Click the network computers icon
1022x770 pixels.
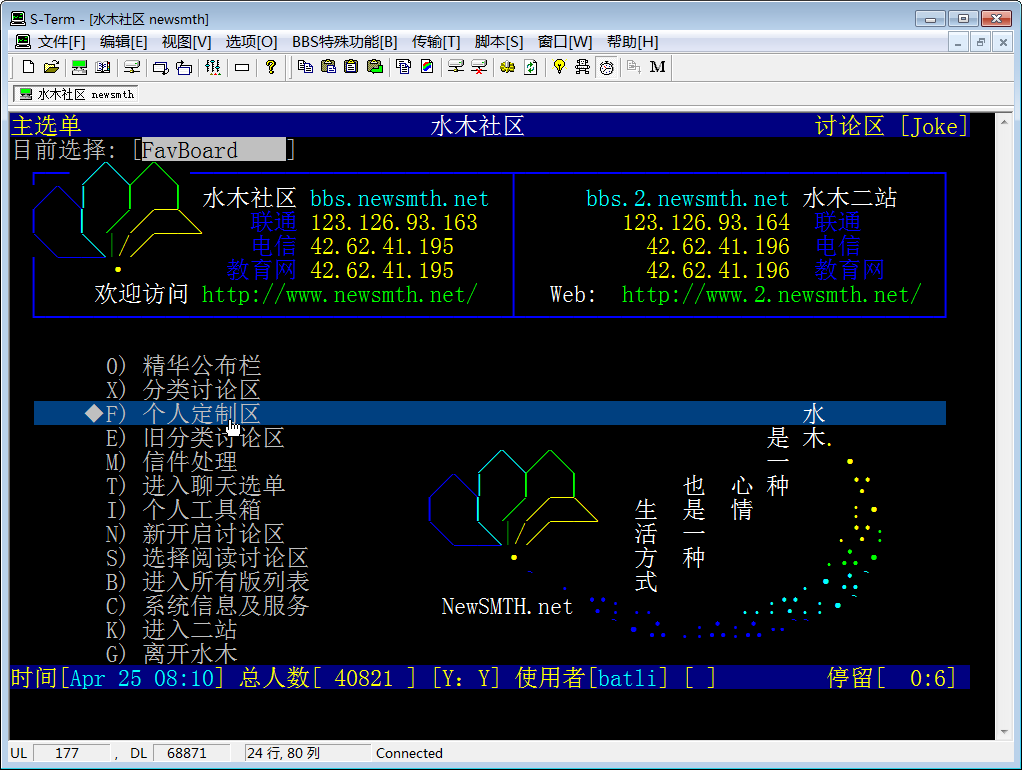(x=583, y=67)
